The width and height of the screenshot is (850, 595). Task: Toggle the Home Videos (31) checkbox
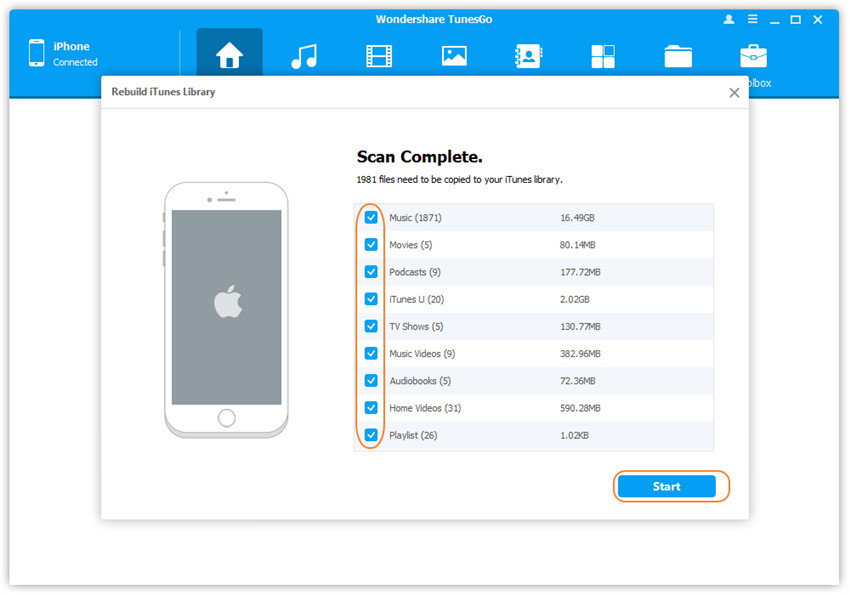(371, 408)
